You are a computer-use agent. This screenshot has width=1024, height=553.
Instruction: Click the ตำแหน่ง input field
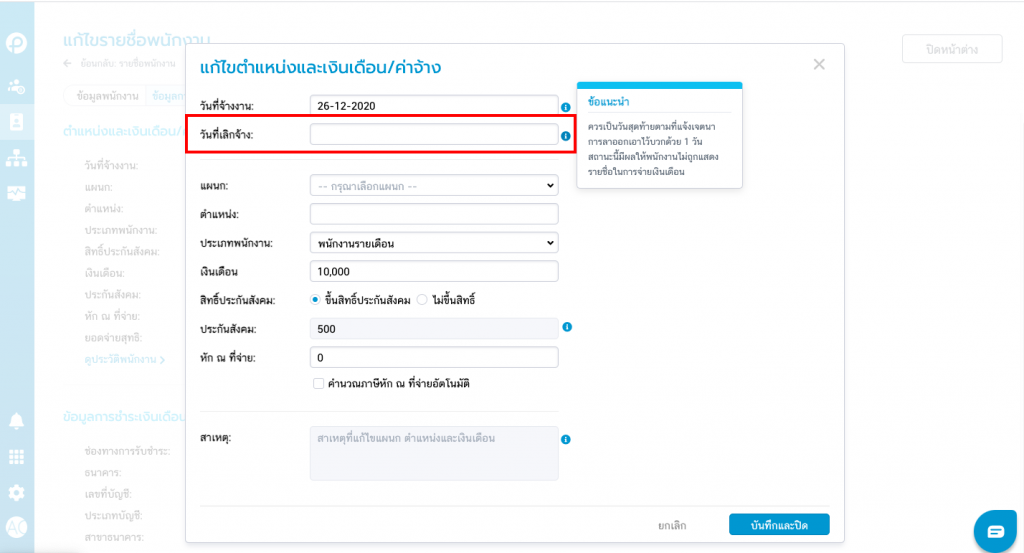(x=434, y=214)
